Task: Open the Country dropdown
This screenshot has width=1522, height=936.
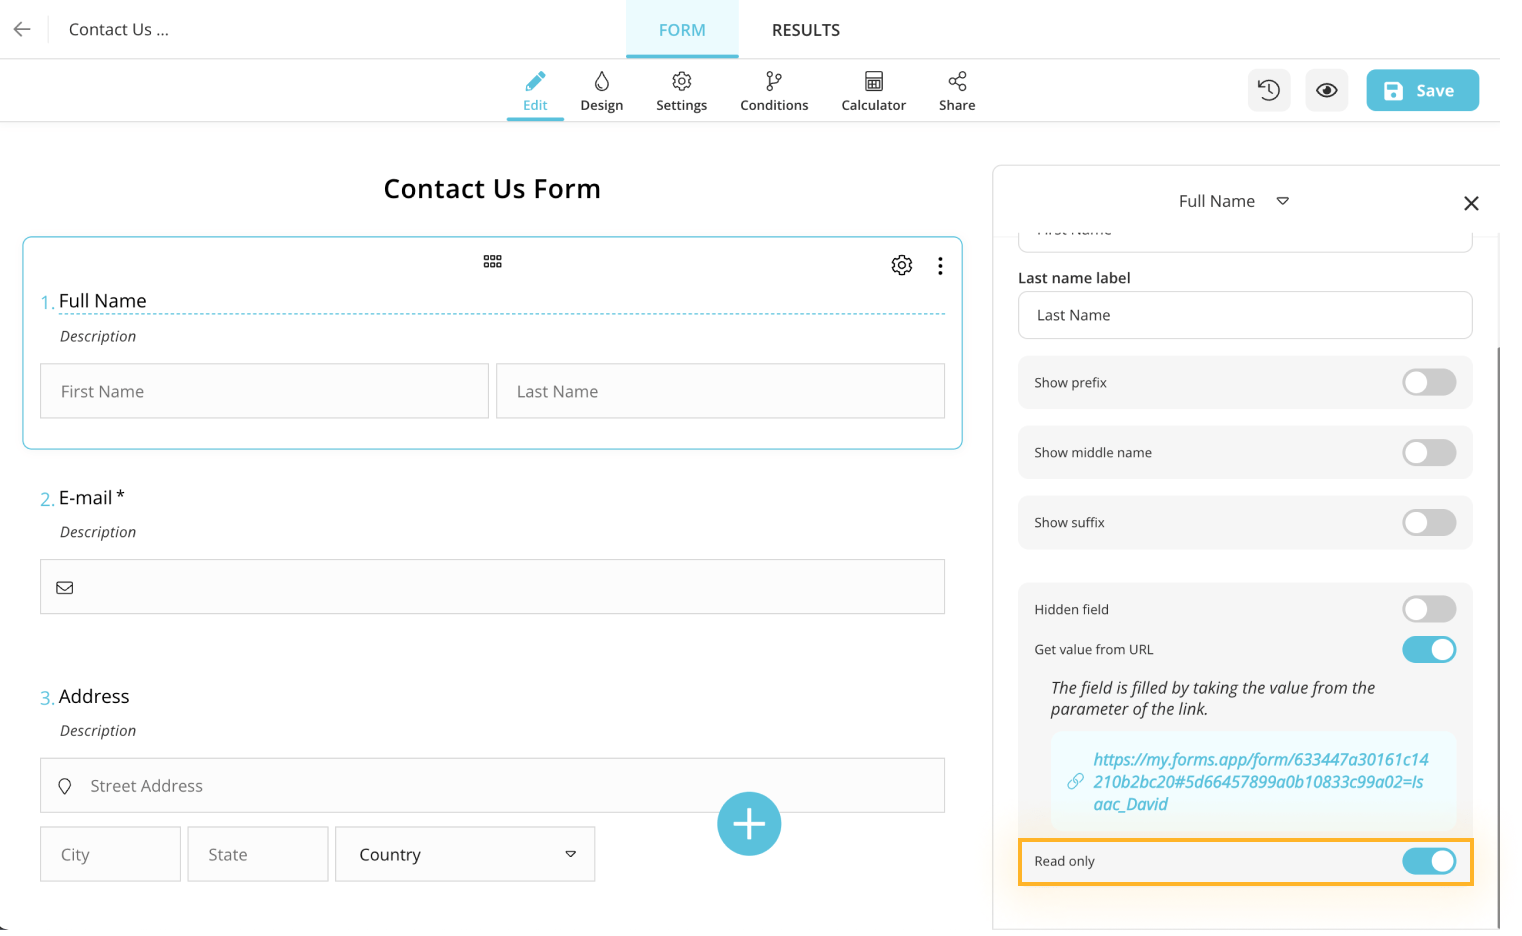Action: 465,854
